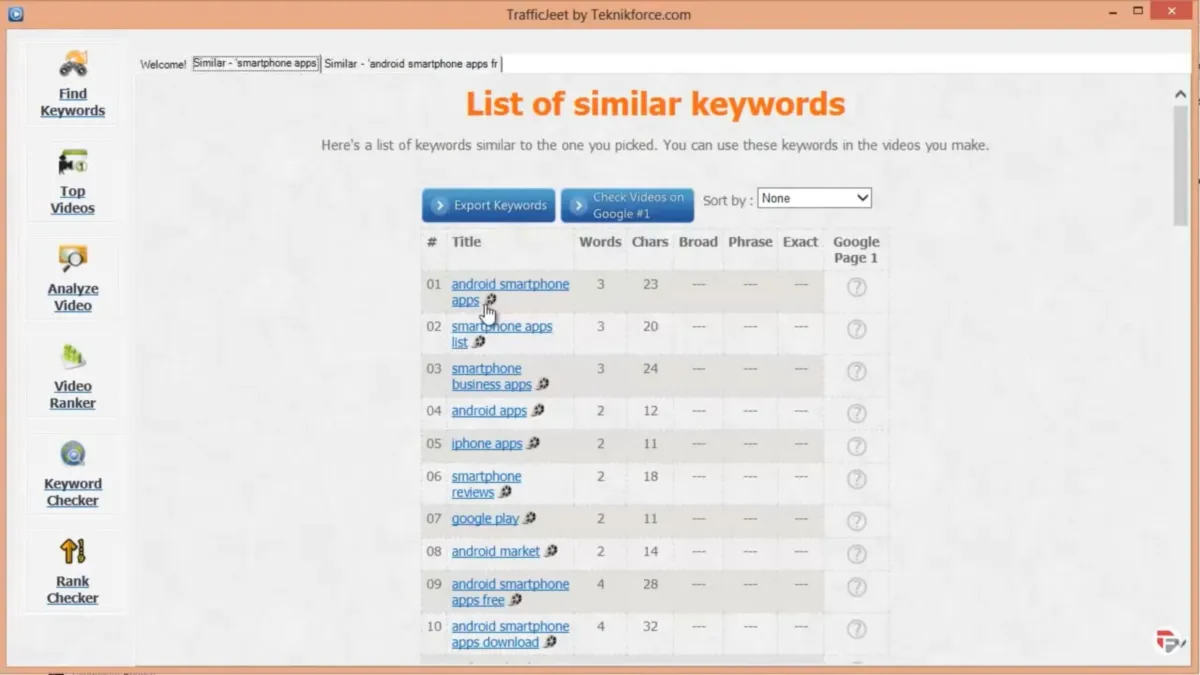
Task: Click the question mark icon for iphone apps row
Action: pyautogui.click(x=856, y=447)
